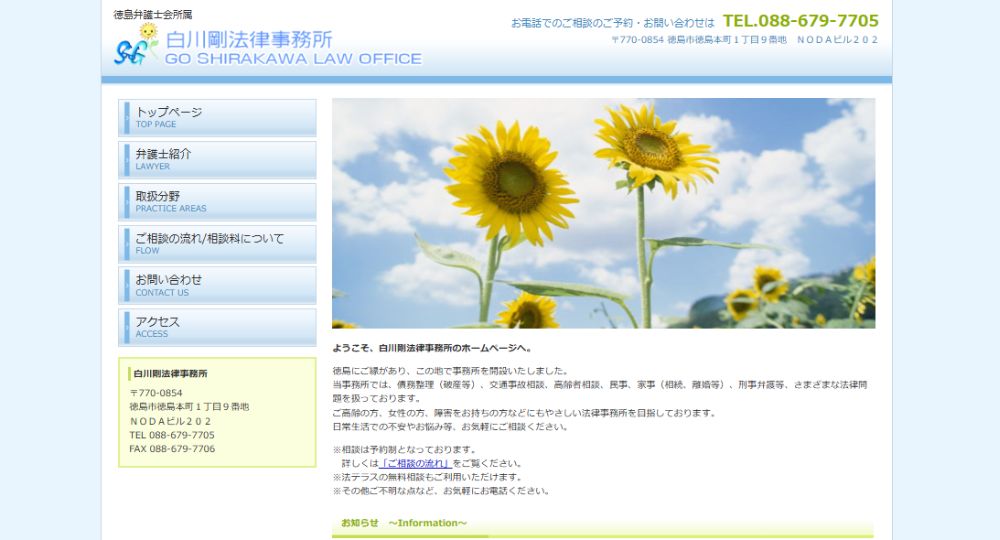Click the sidebar FAX 088-679-7706 line

pos(172,449)
